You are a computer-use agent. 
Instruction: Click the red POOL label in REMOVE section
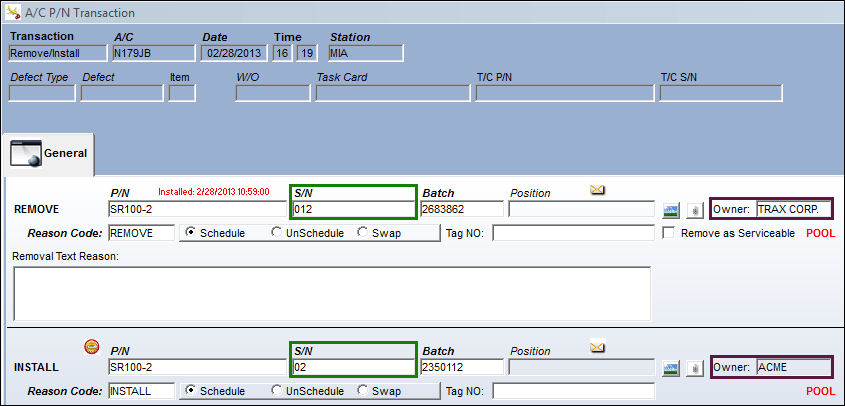pos(820,233)
